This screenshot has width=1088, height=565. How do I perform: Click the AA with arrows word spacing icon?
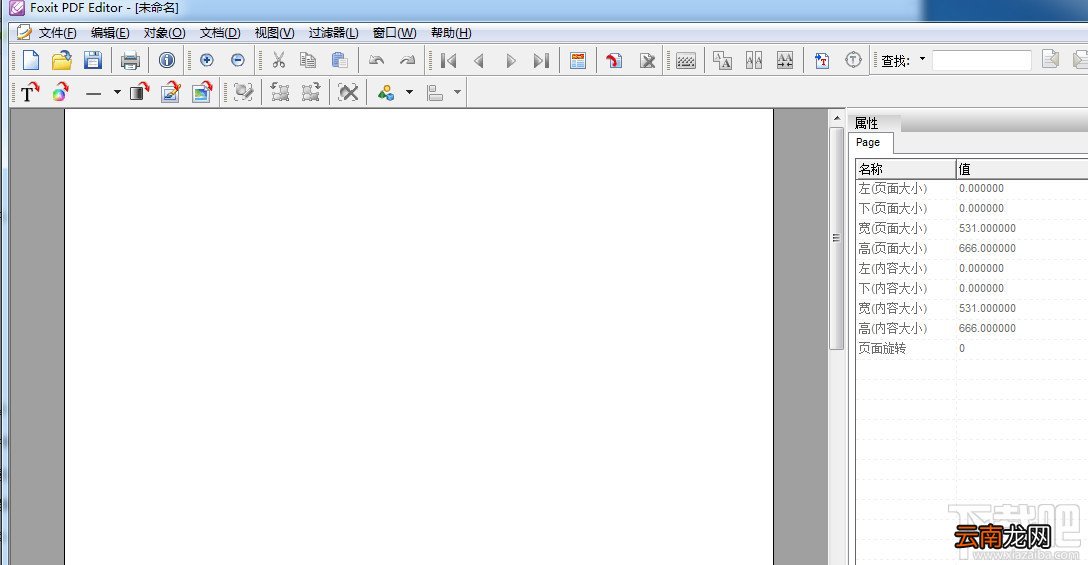pyautogui.click(x=785, y=60)
